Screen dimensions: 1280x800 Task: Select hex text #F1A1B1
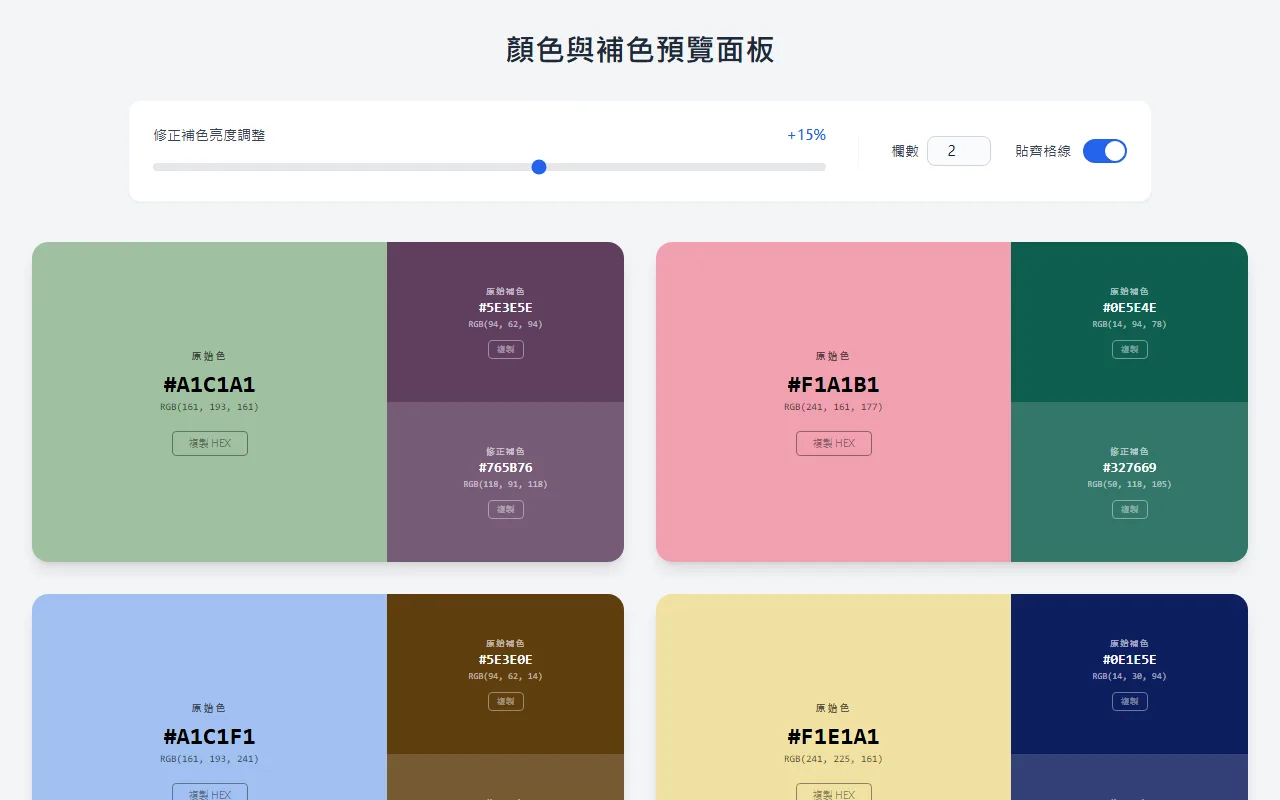(834, 385)
